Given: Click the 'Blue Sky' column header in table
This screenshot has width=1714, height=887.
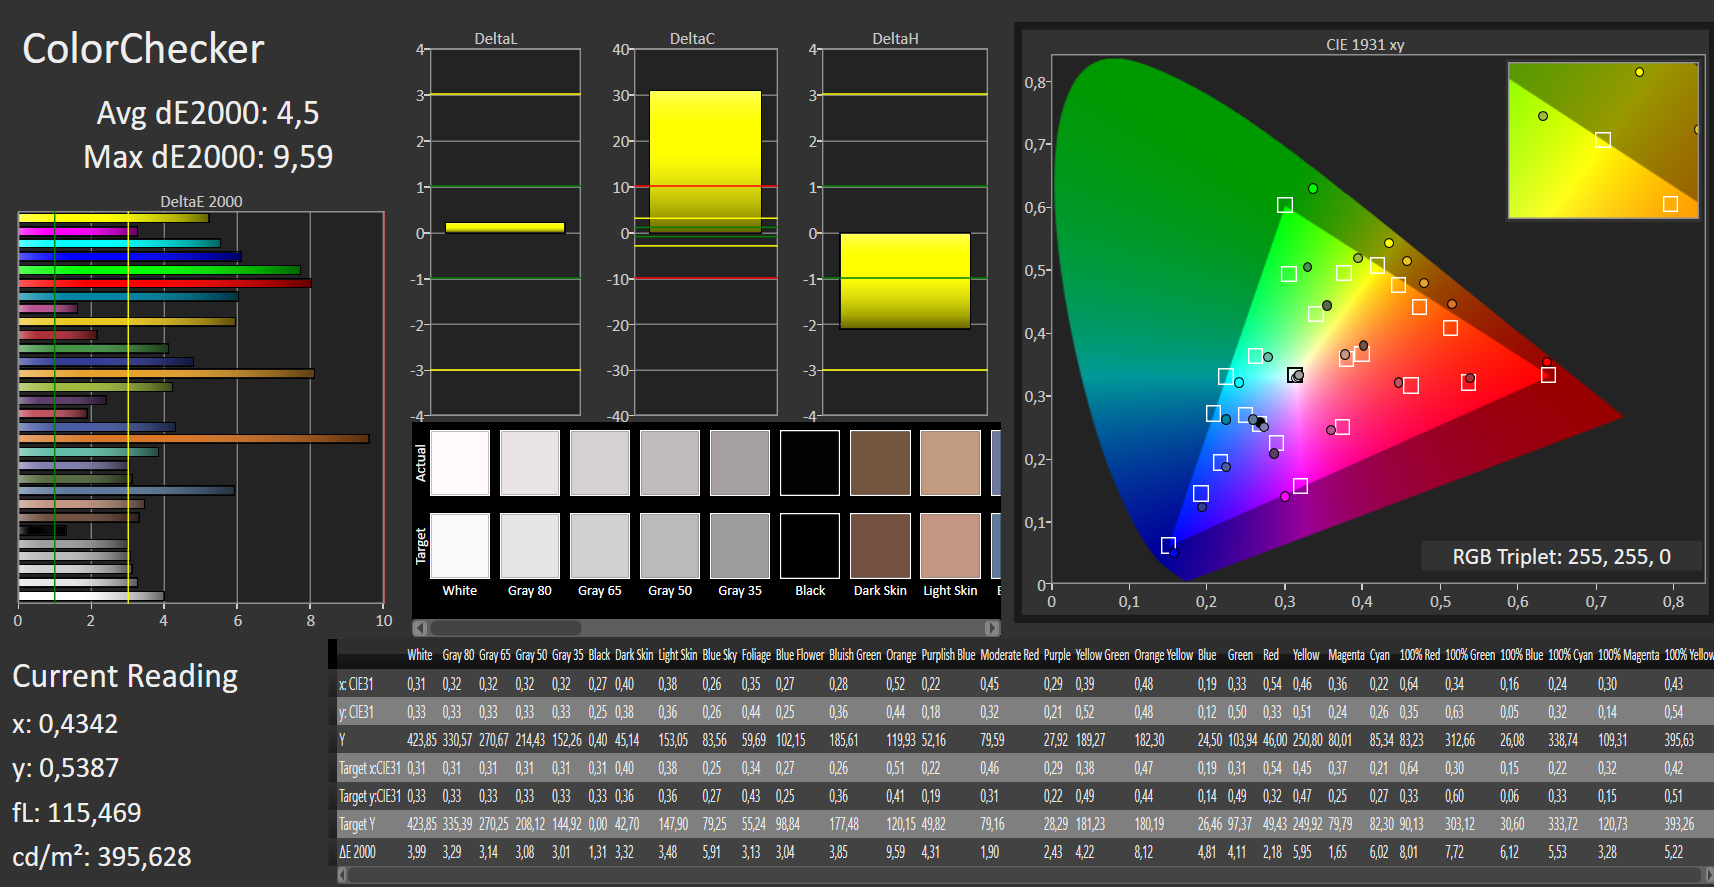Looking at the screenshot, I should [x=719, y=655].
